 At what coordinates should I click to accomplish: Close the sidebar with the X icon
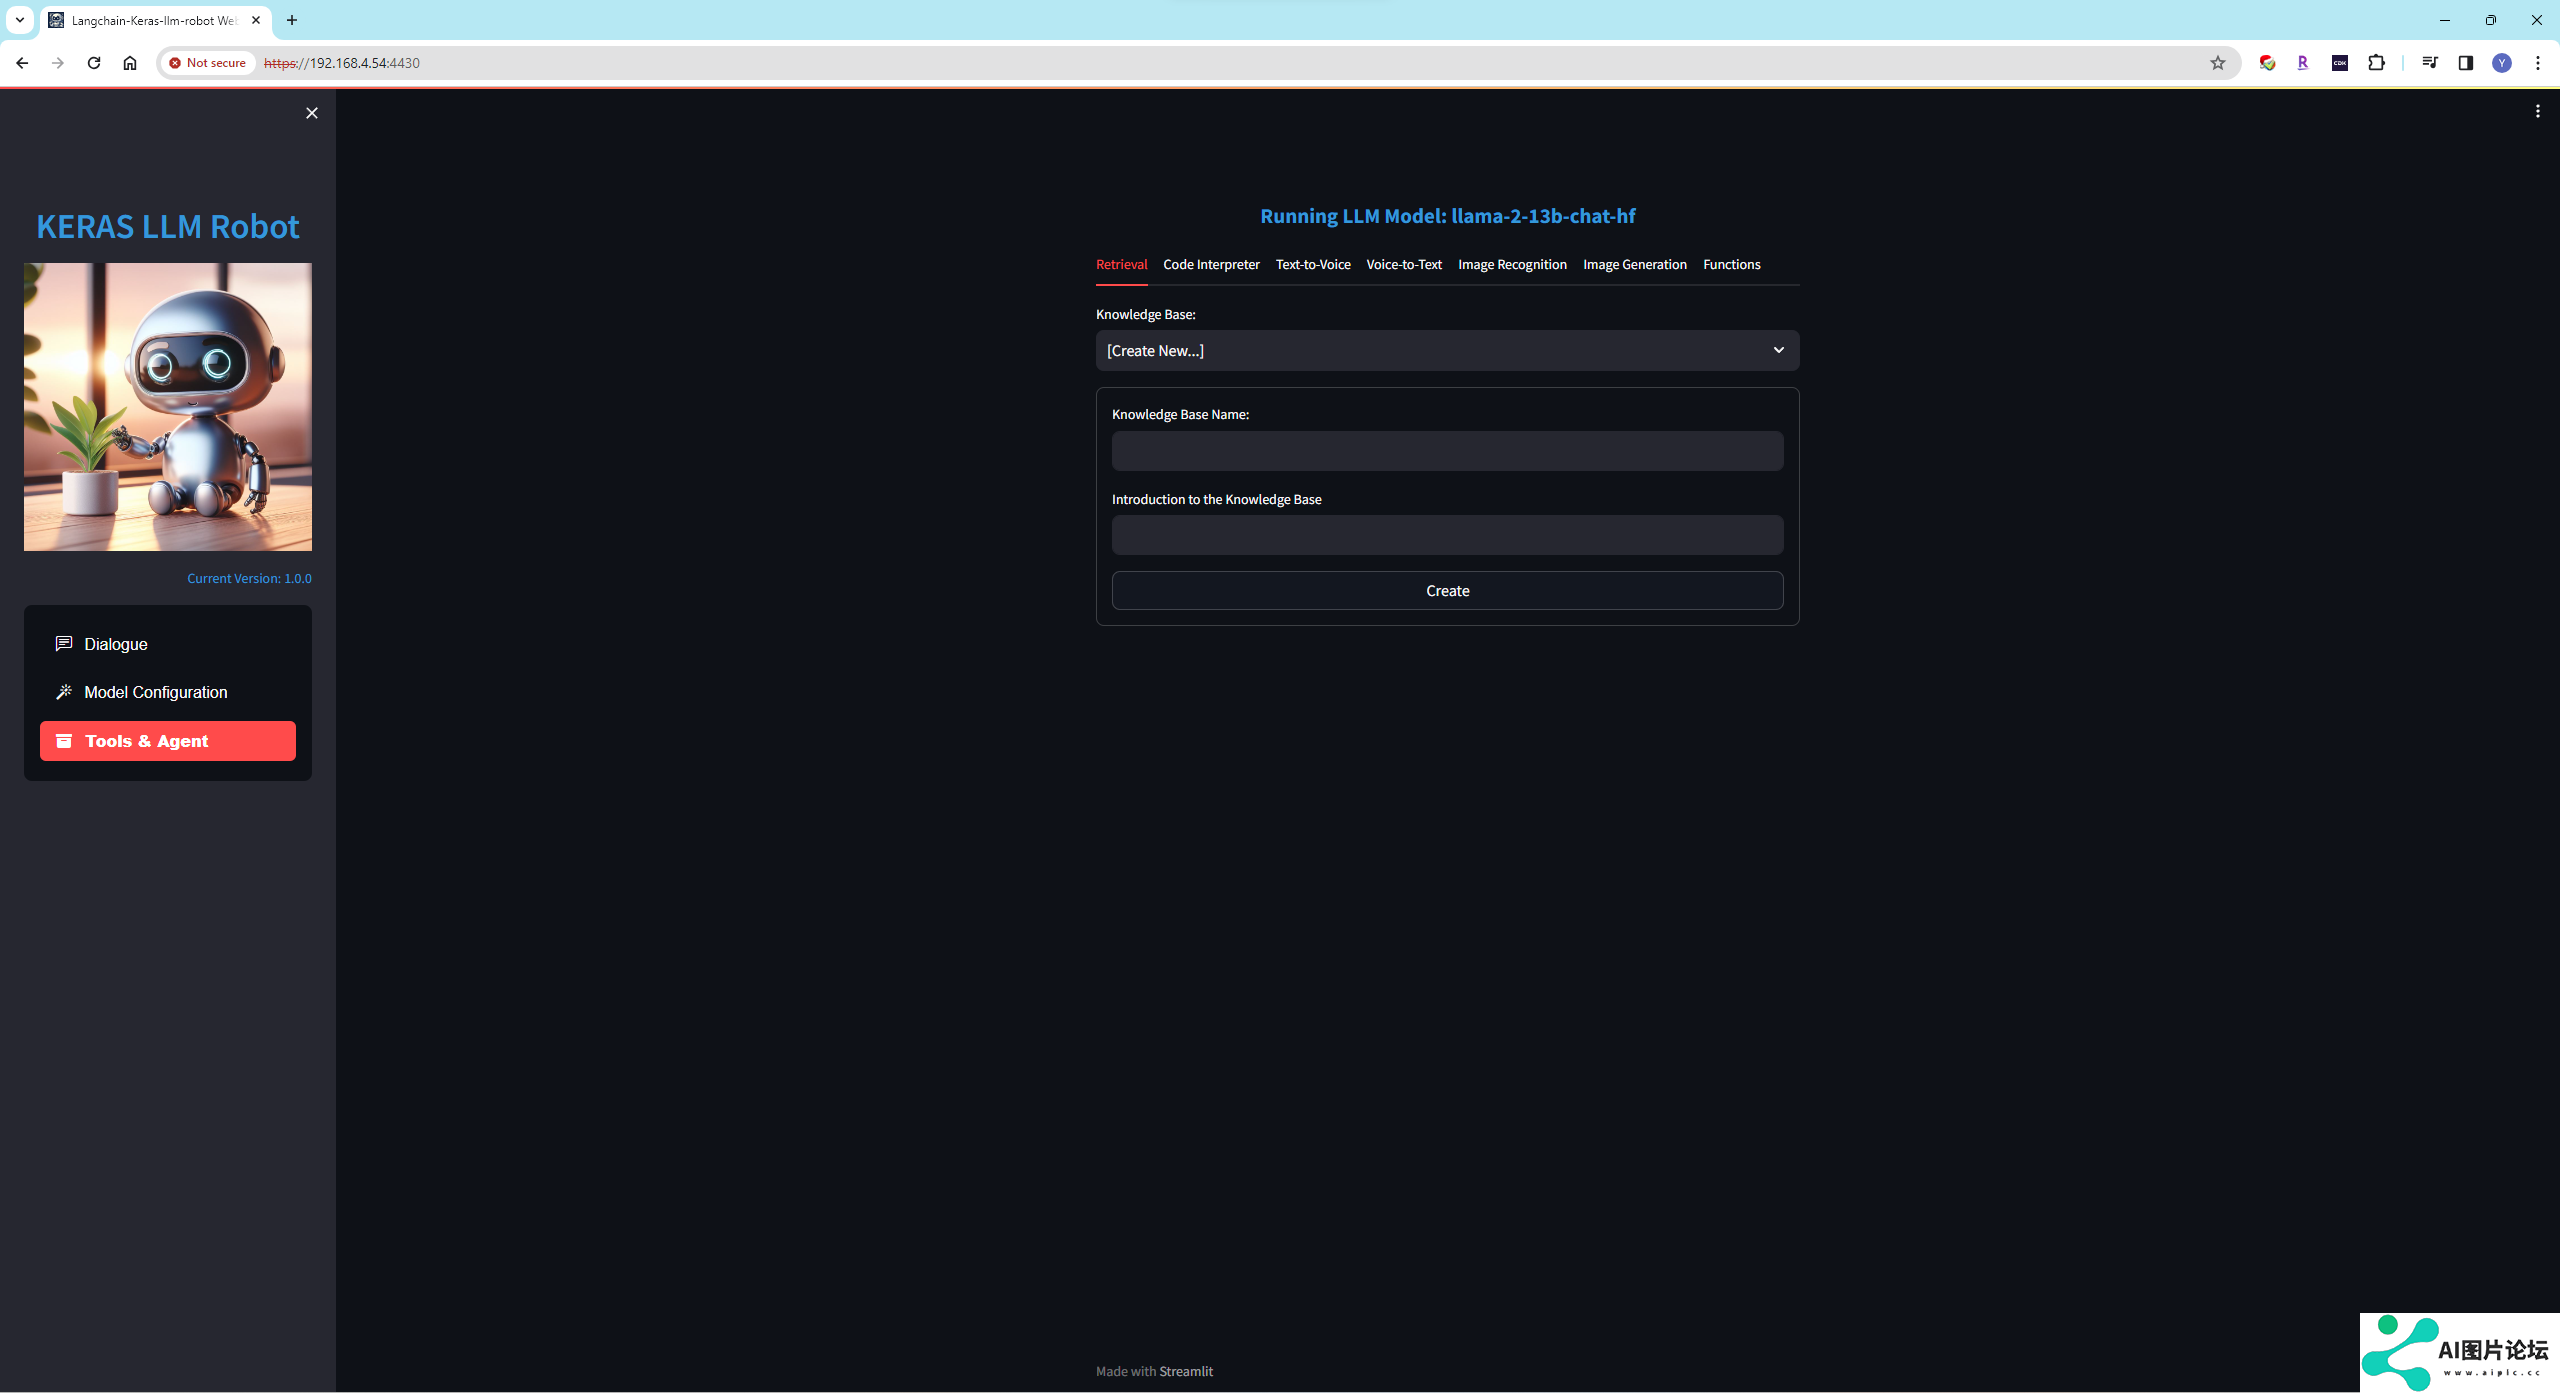click(x=312, y=113)
